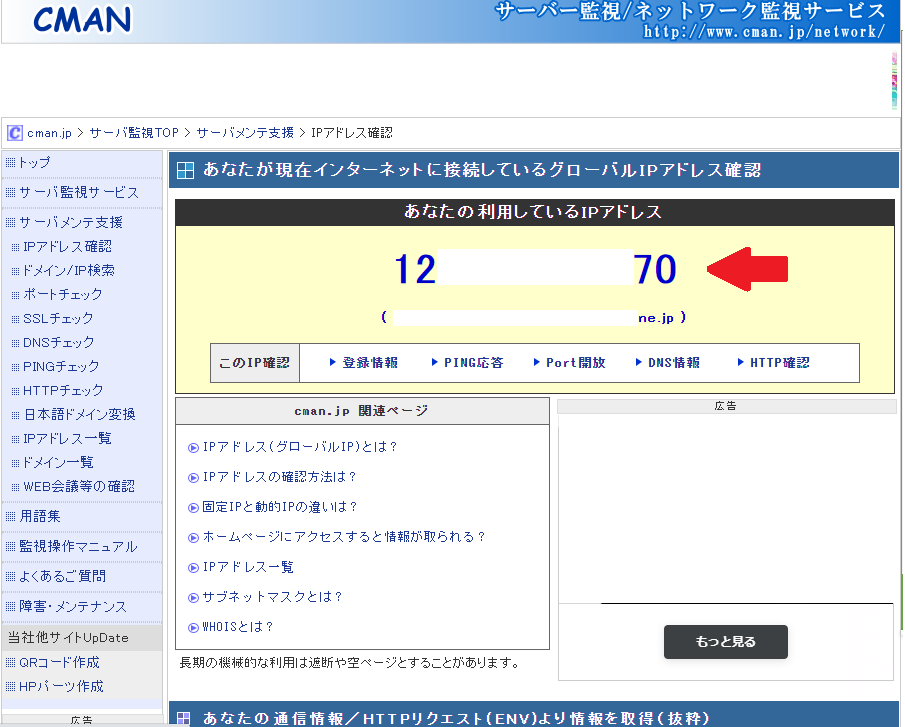Viewport: 905px width, 727px height.
Task: Open QRコード作成 in the sidebar
Action: (59, 662)
